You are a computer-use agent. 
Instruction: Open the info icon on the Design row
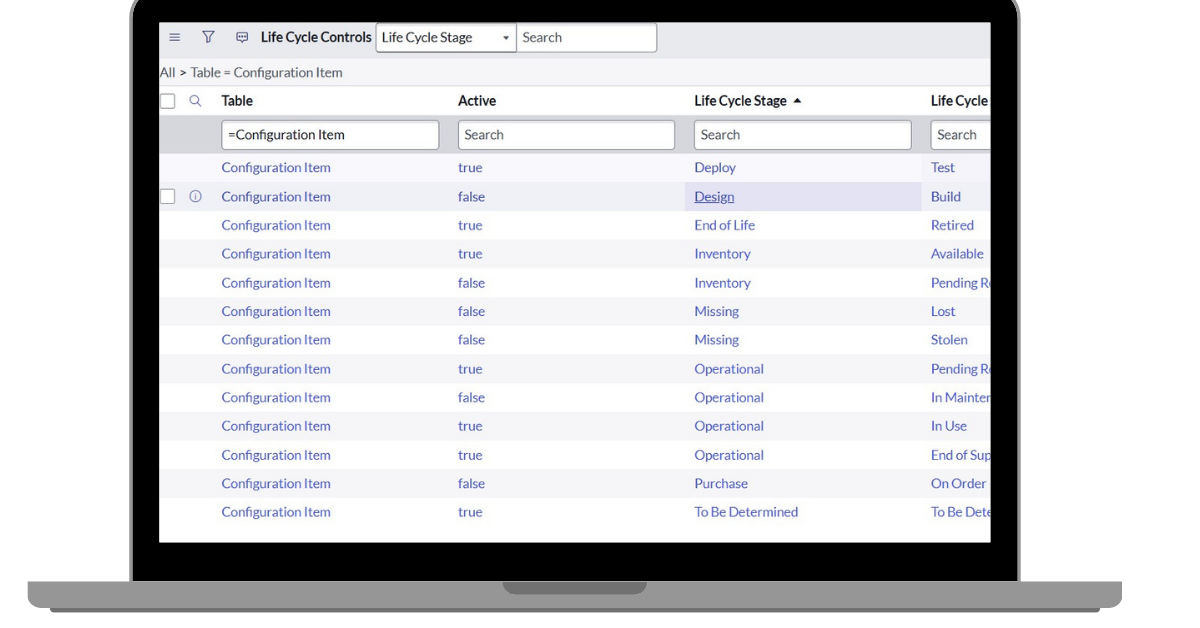(195, 196)
